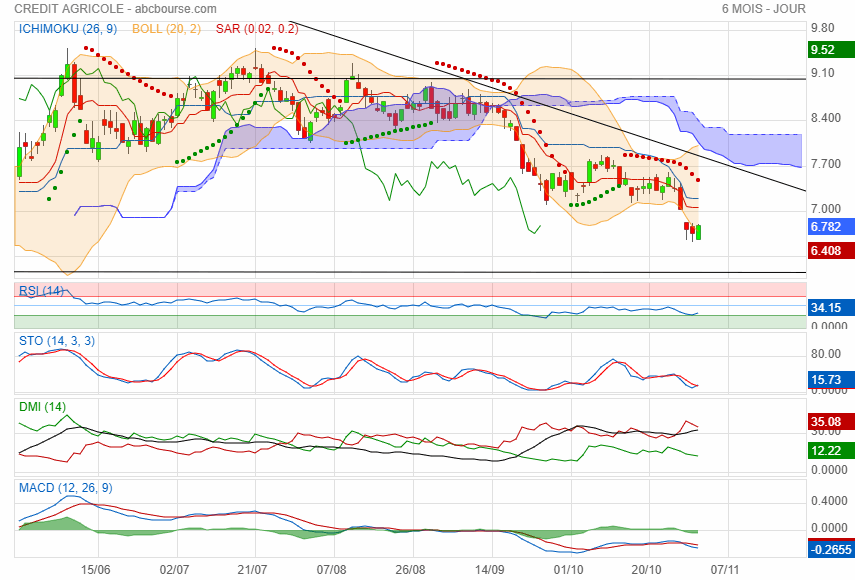Select the blue 6.782 price tag
855x580 pixels.
click(x=831, y=227)
